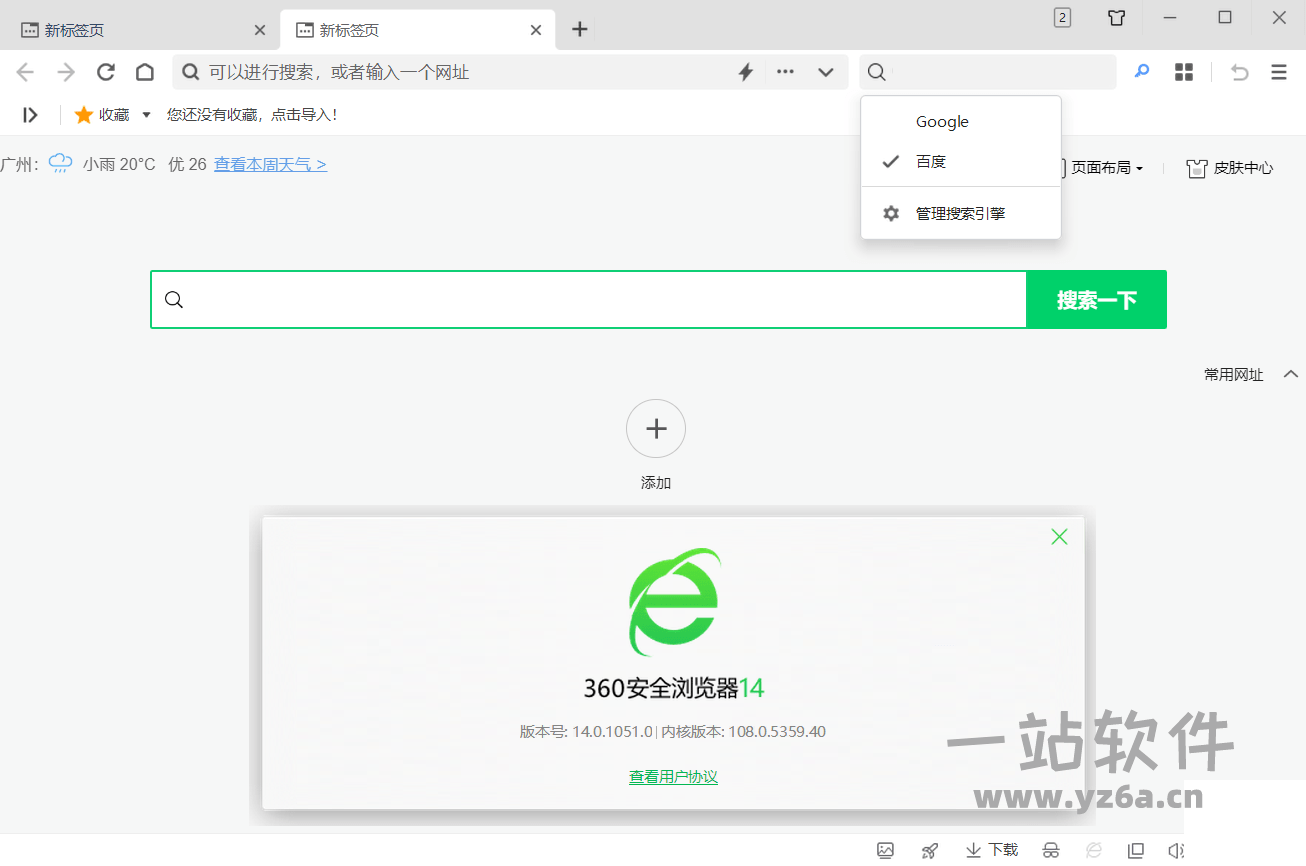Click the rainy weather cloud icon
The height and width of the screenshot is (866, 1306).
[61, 163]
